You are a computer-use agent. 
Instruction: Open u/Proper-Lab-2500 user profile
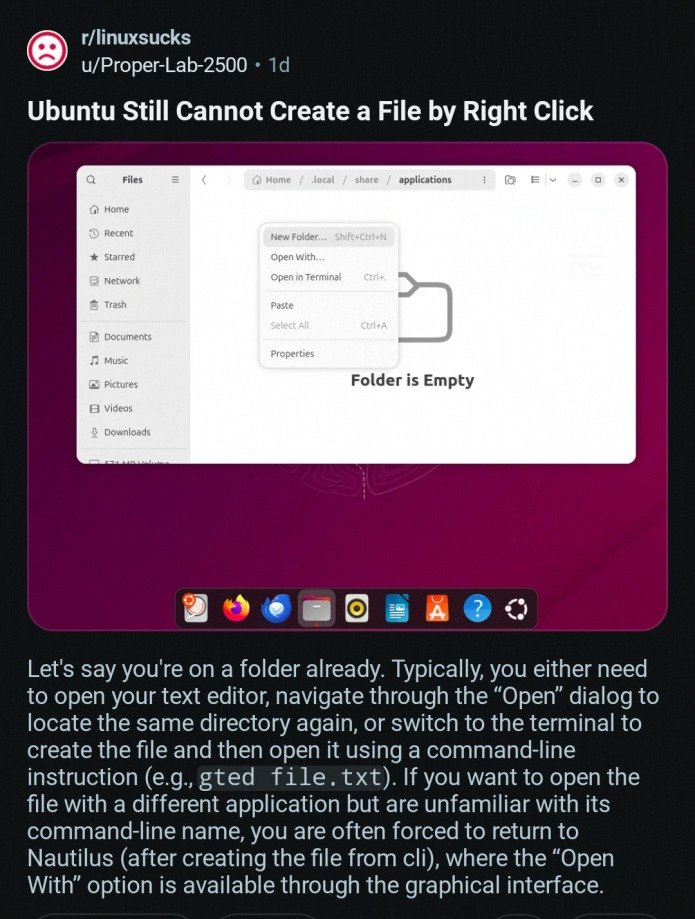[x=164, y=64]
